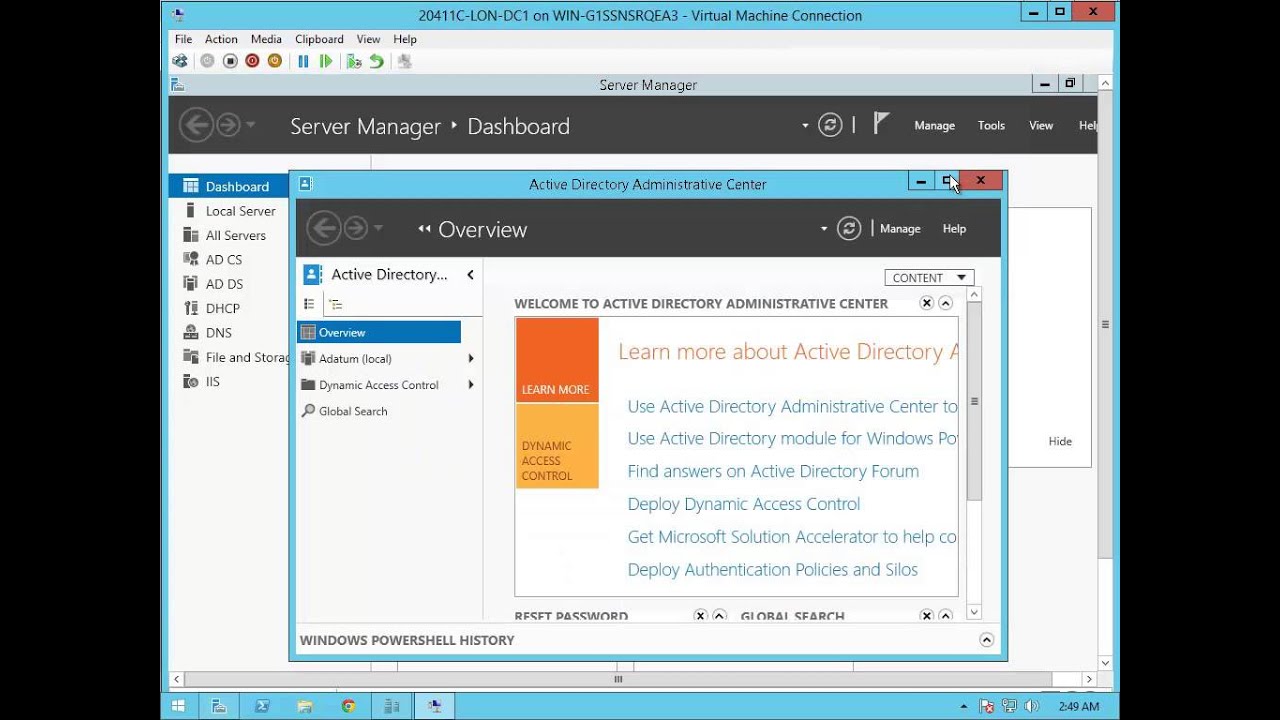The width and height of the screenshot is (1280, 720).
Task: Open Find answers on Active Directory Forum
Action: click(773, 471)
